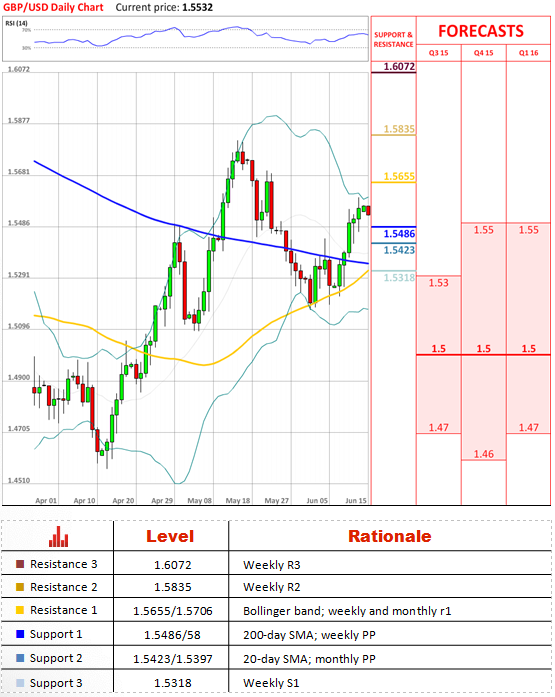Click the 1.5318 support level label
Viewport: 555px width, 697px height.
(x=399, y=278)
